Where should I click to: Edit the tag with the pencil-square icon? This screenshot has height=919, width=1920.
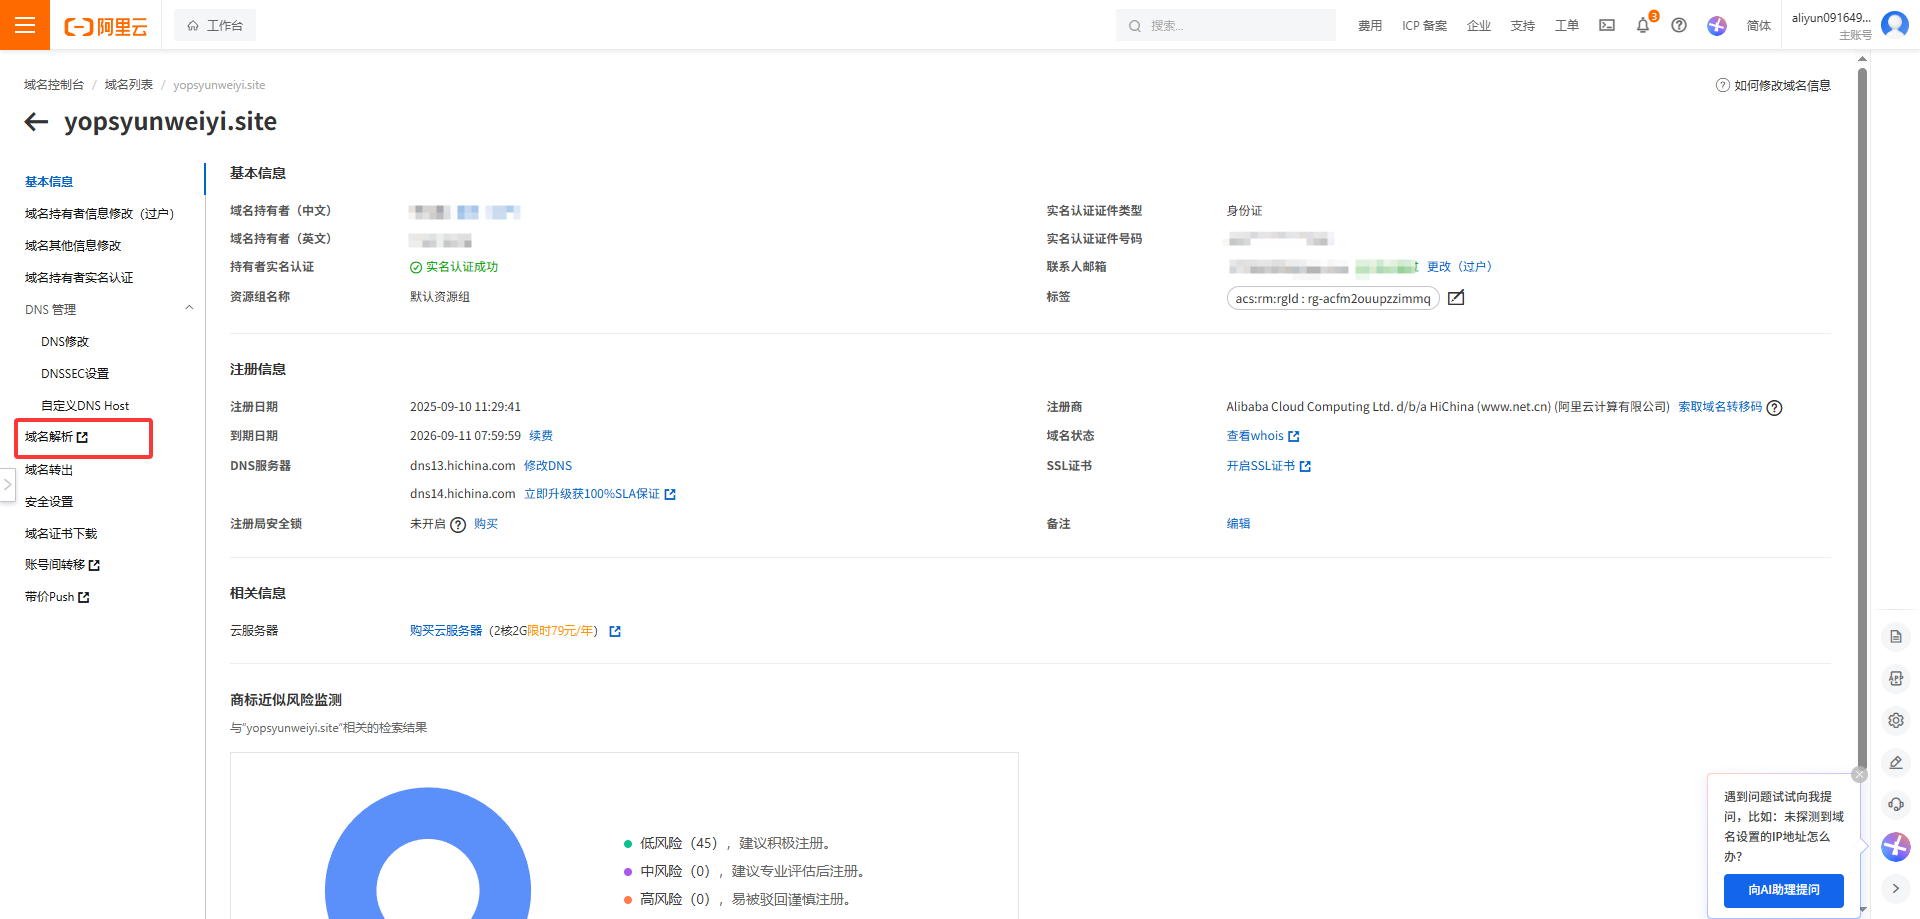(x=1456, y=298)
